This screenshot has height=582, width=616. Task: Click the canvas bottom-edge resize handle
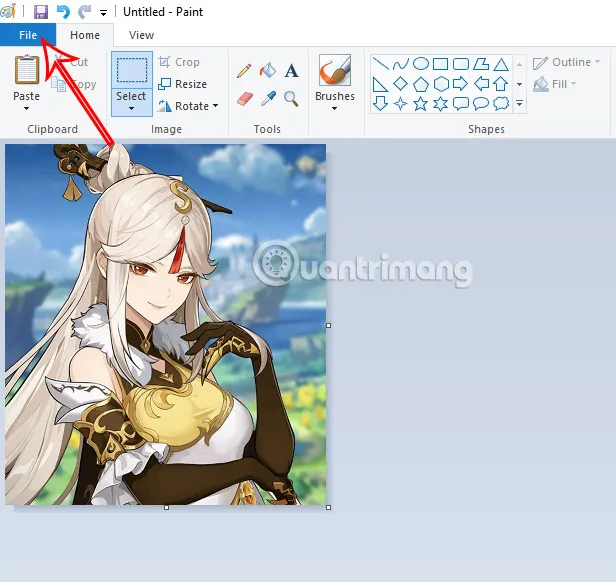[x=167, y=507]
